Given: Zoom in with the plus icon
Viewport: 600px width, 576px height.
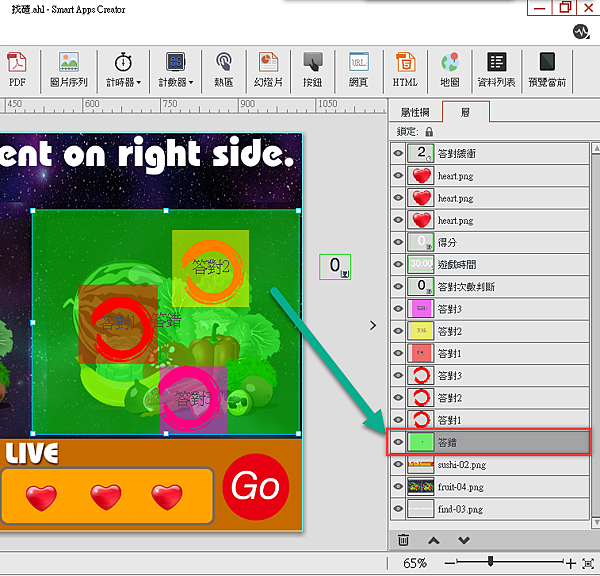Looking at the screenshot, I should coord(571,563).
